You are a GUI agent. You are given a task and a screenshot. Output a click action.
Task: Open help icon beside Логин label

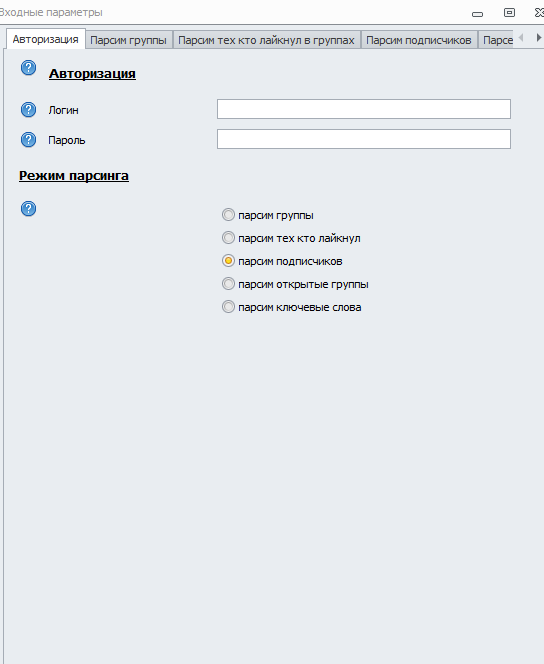point(28,110)
